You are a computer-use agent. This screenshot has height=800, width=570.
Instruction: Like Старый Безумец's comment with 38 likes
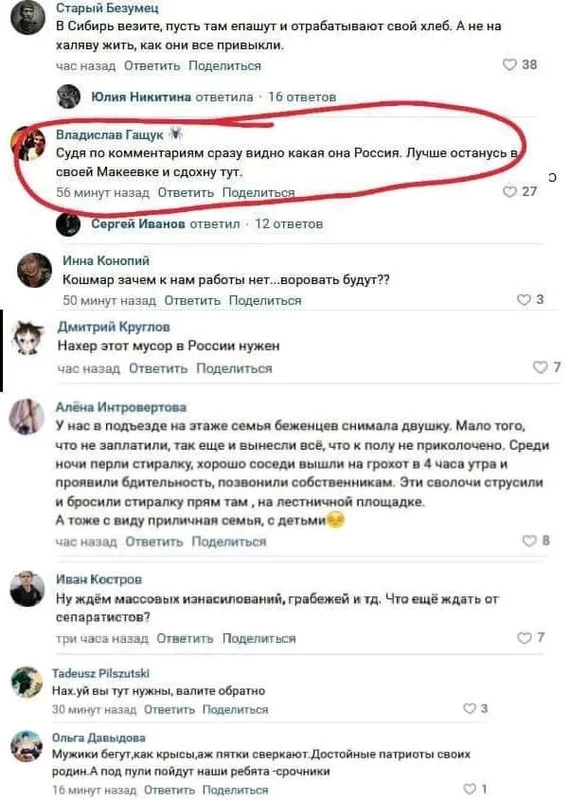509,65
